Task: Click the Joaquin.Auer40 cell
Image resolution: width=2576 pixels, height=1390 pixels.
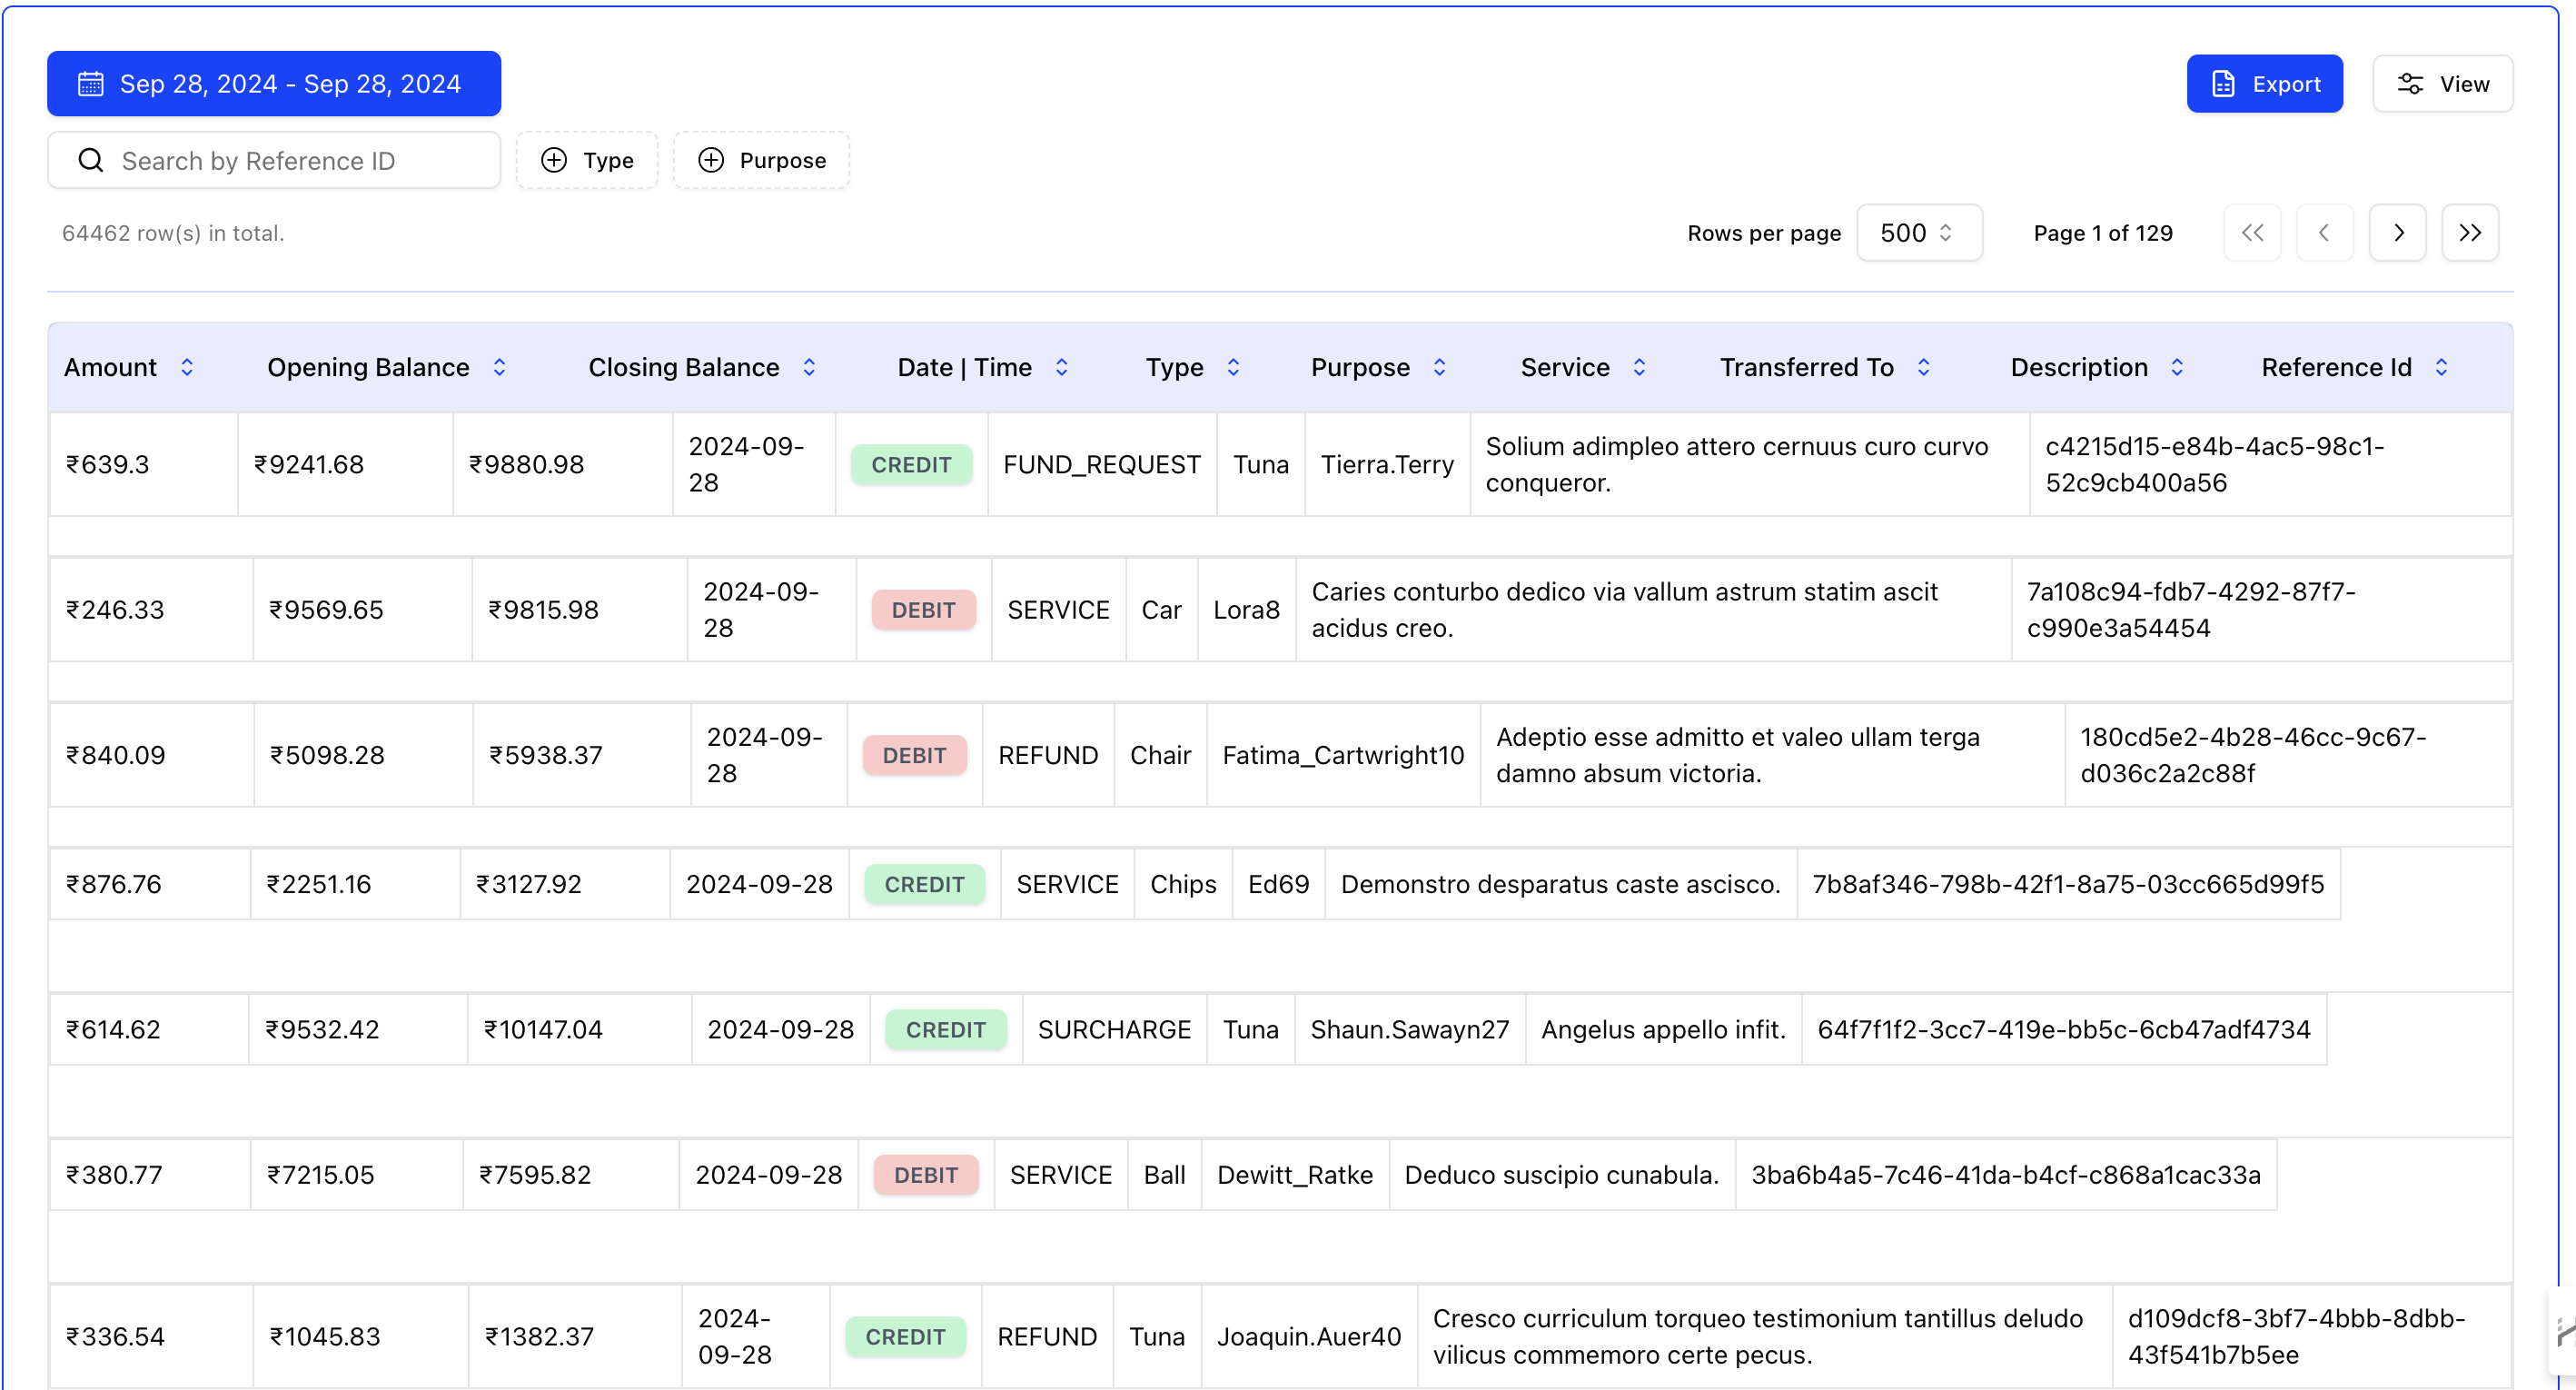Action: (x=1309, y=1337)
